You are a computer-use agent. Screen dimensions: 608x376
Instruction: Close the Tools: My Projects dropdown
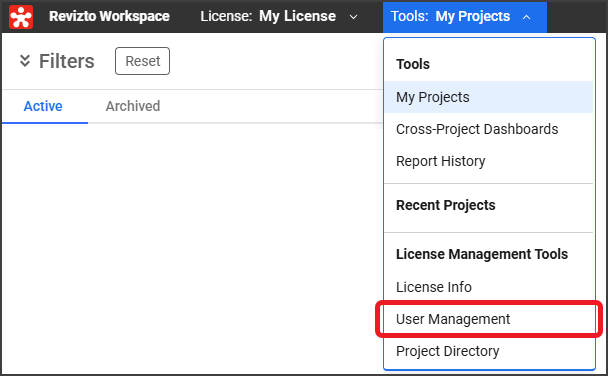465,17
